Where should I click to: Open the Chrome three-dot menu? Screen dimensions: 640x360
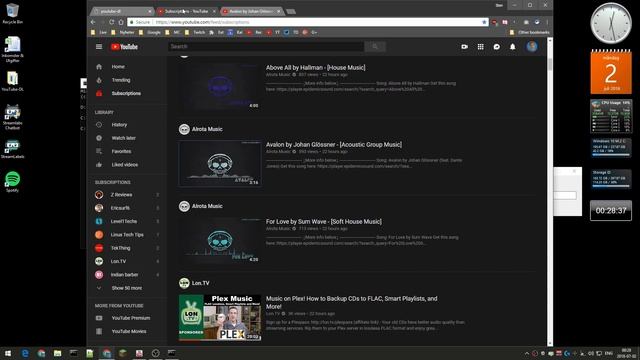(x=547, y=22)
